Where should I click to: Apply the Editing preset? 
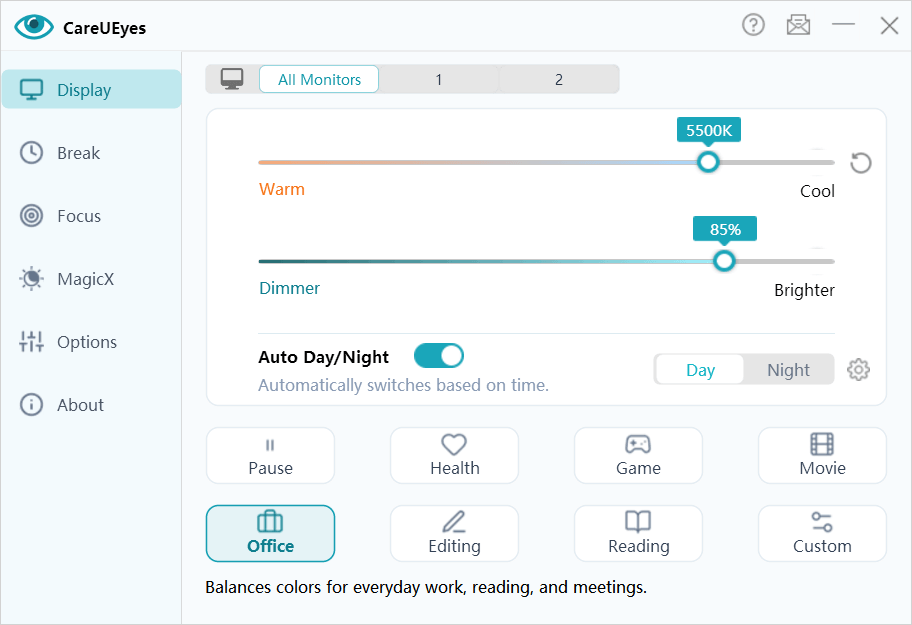coord(454,533)
